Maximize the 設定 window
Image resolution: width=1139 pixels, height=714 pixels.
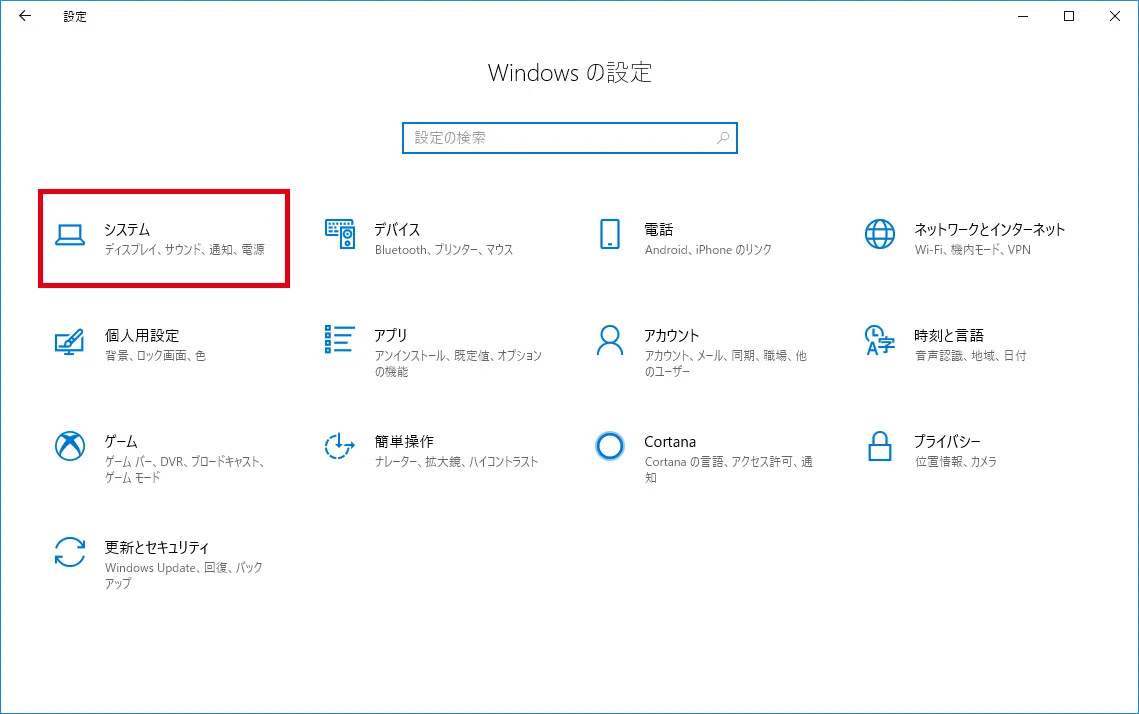point(1069,16)
